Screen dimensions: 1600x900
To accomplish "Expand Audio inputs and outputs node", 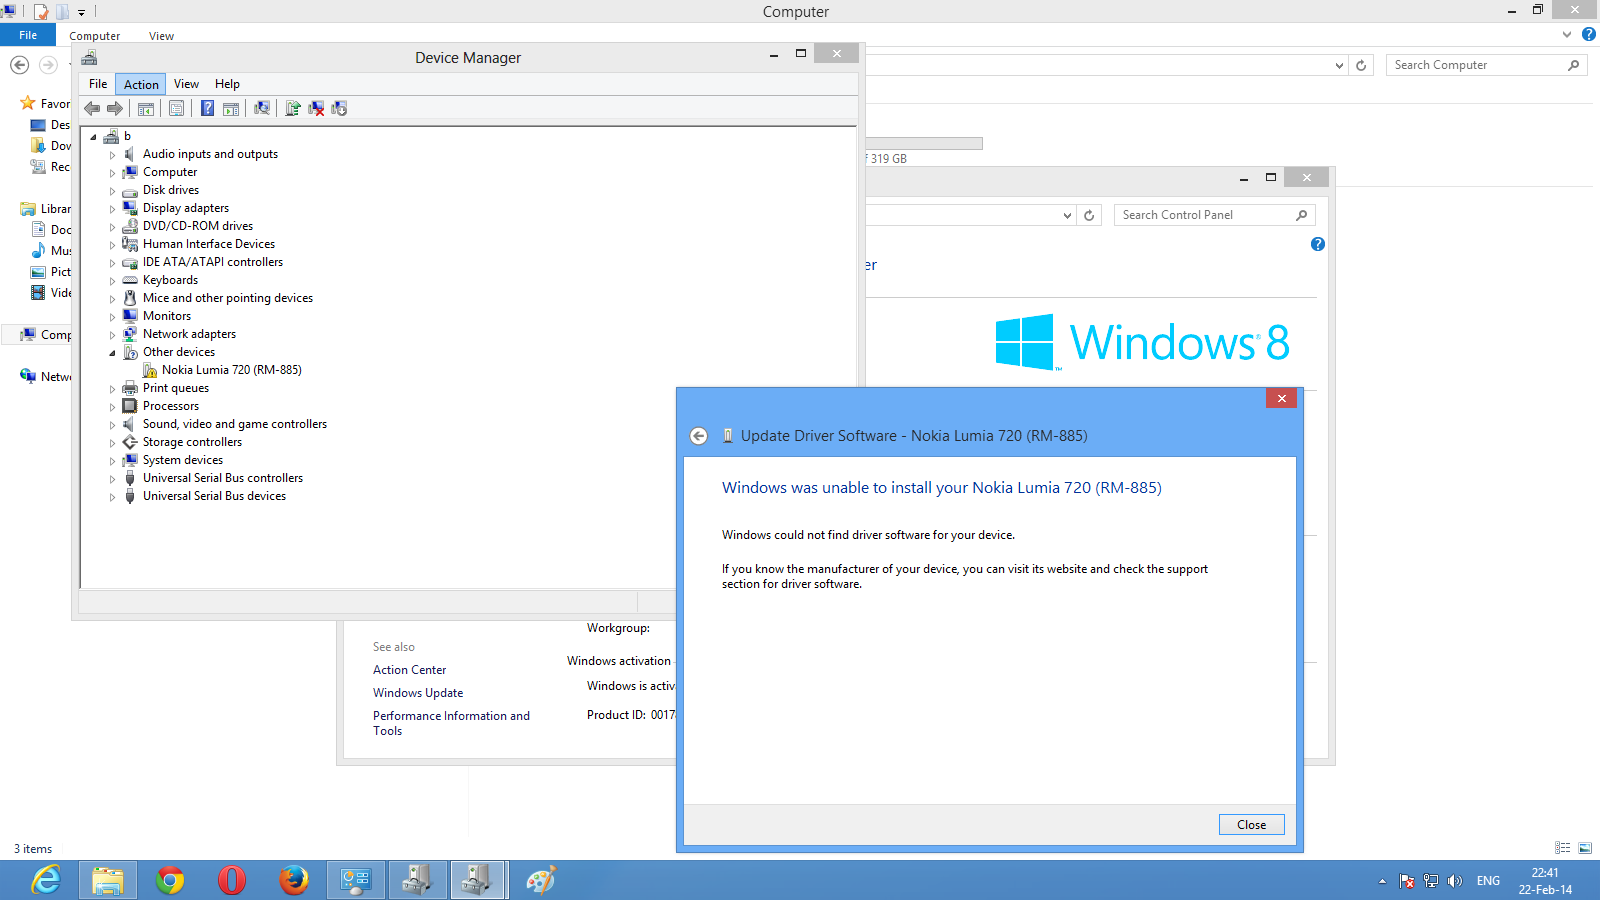I will 113,155.
